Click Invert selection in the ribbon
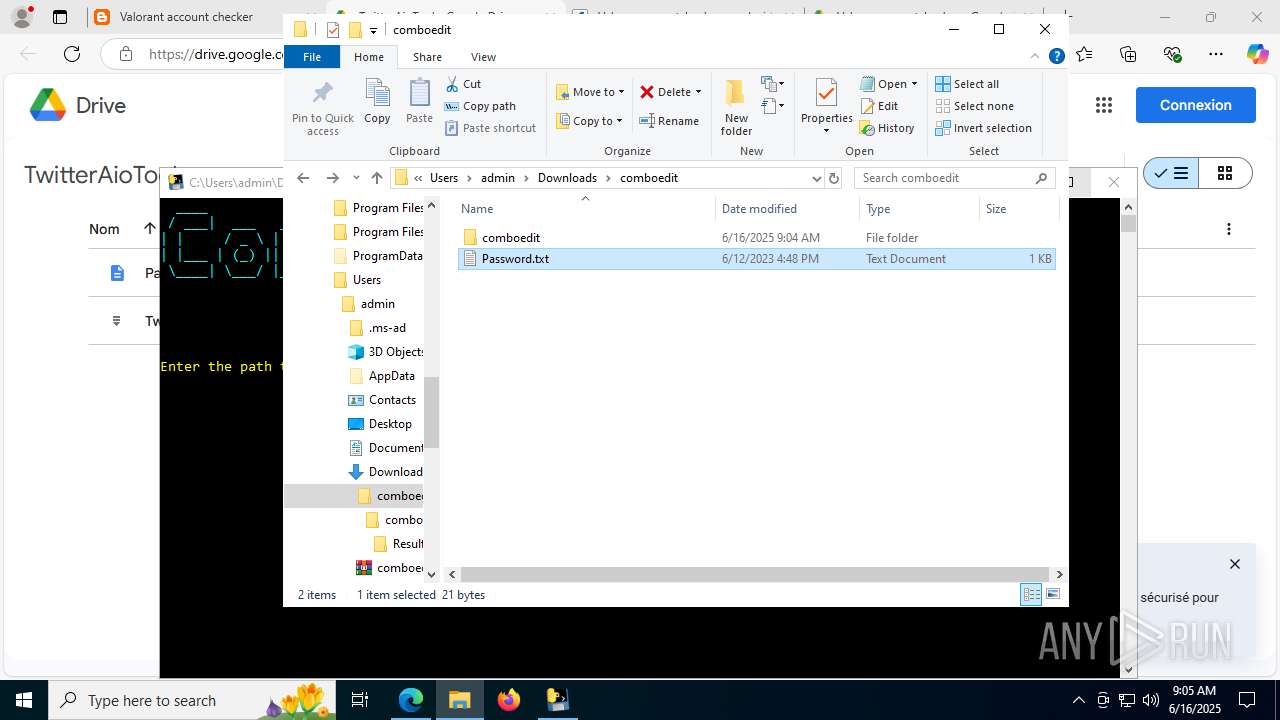Viewport: 1280px width, 720px height. coord(983,128)
